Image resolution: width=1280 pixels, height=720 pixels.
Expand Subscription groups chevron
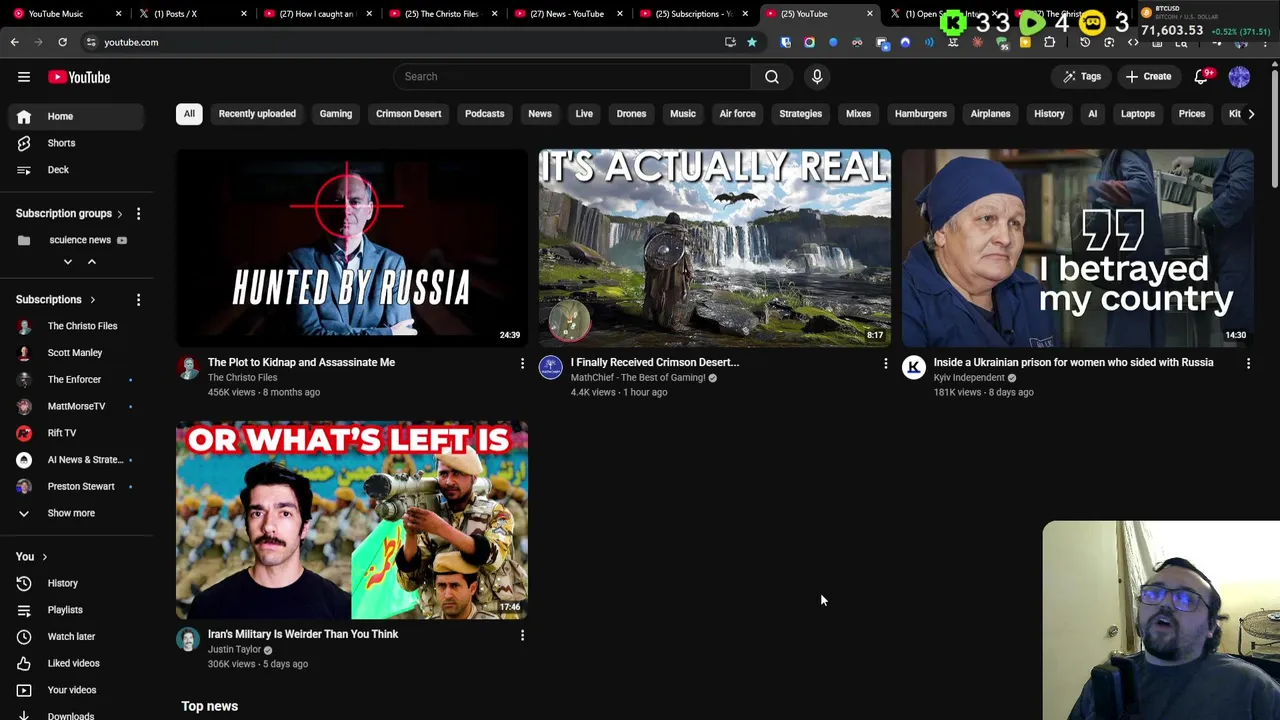[x=119, y=213]
